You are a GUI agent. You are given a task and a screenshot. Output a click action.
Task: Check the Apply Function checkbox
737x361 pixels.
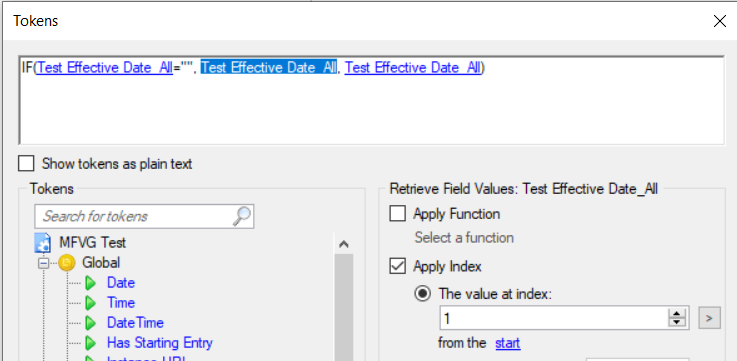[x=398, y=214]
